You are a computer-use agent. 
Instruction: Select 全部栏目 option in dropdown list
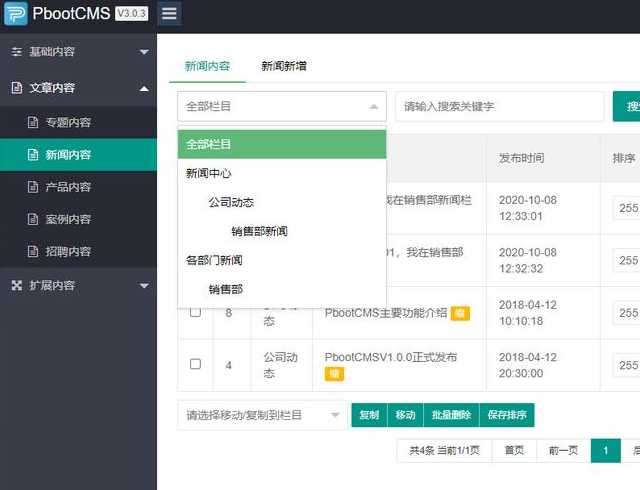pos(282,144)
